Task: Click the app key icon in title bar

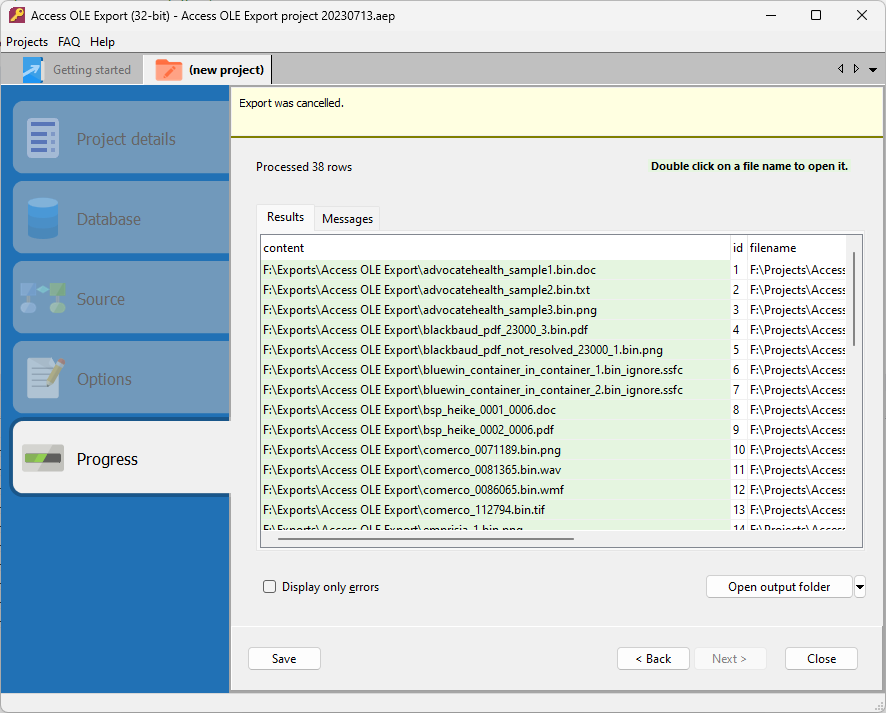Action: coord(16,15)
